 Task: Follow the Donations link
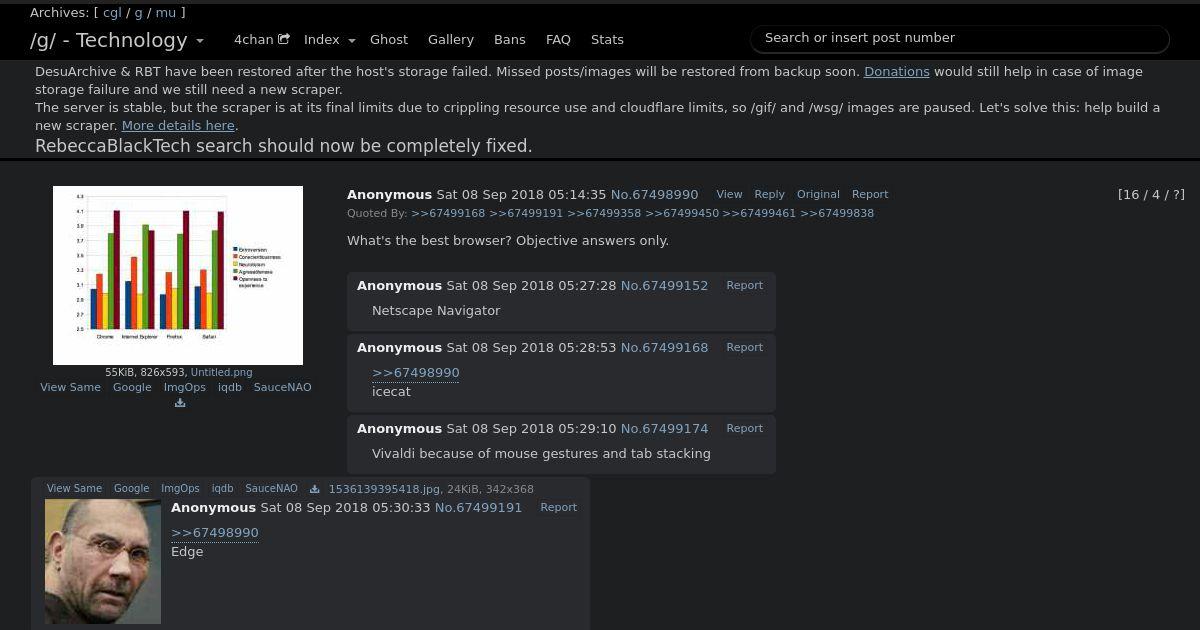tap(897, 72)
